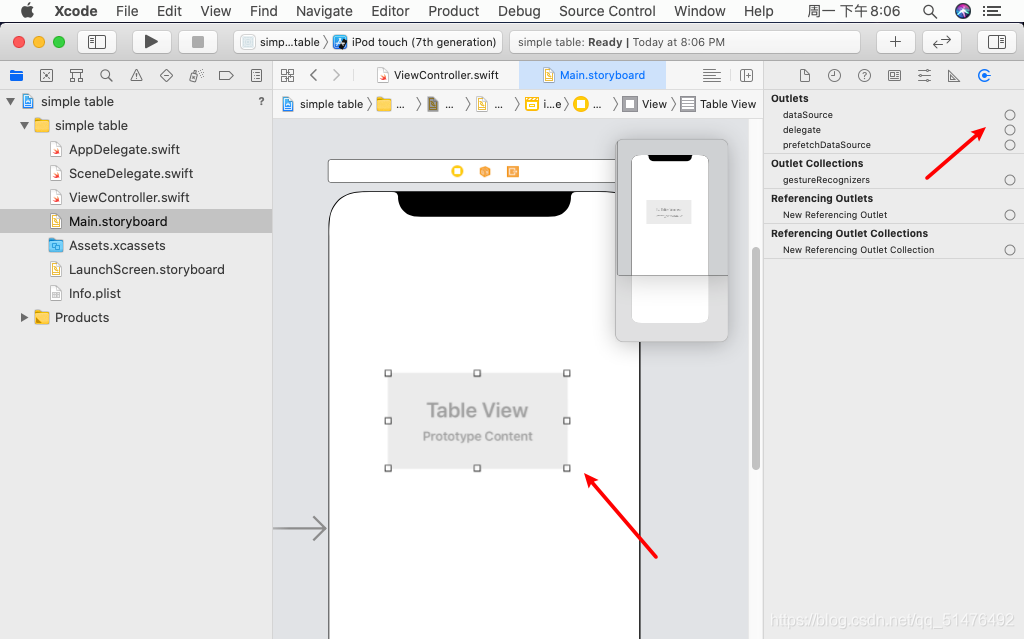Image resolution: width=1024 pixels, height=639 pixels.
Task: Open the related items grid menu
Action: (x=287, y=75)
